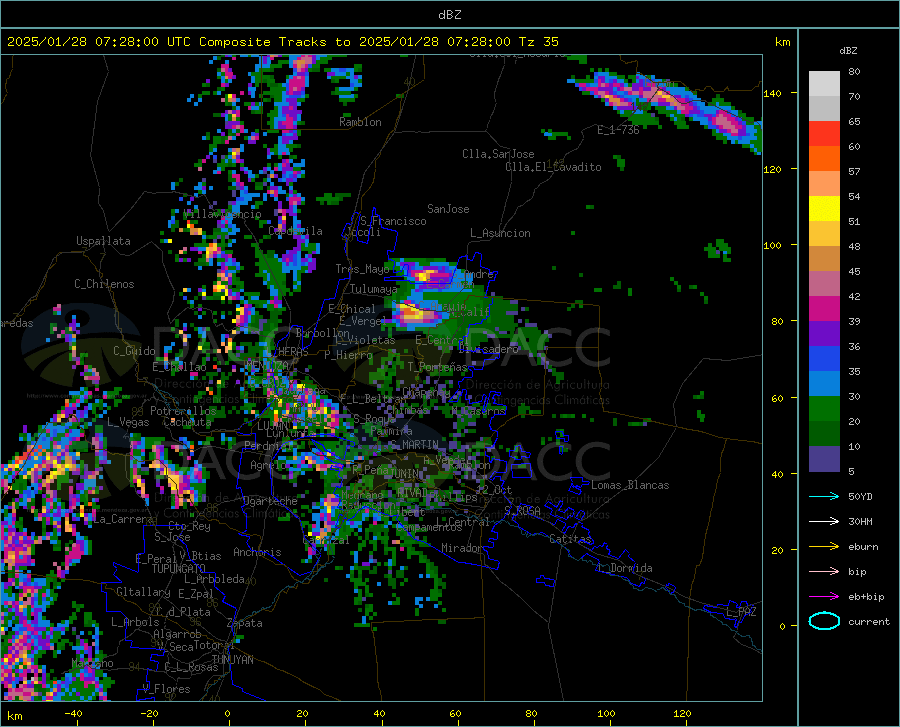Screen dimensions: 900x727
Task: Click the 'eburn' legend label
Action: click(x=863, y=546)
